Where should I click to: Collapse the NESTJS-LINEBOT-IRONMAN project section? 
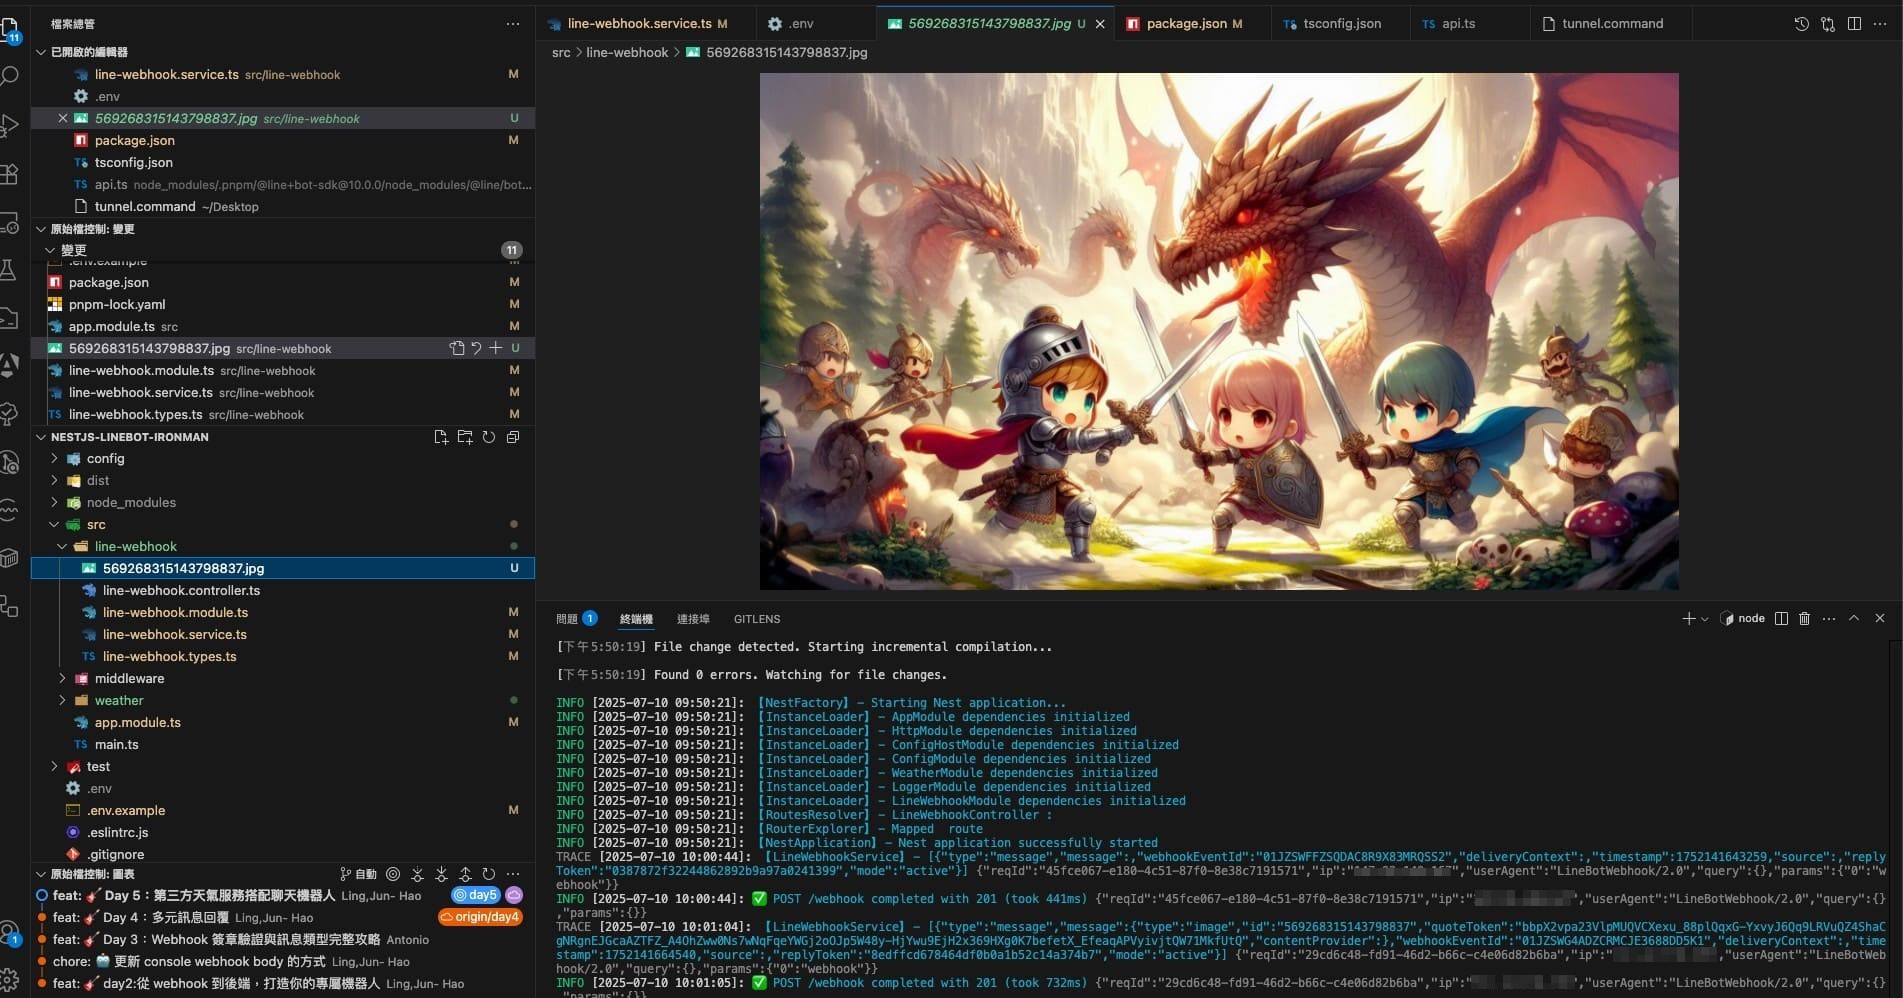point(41,437)
